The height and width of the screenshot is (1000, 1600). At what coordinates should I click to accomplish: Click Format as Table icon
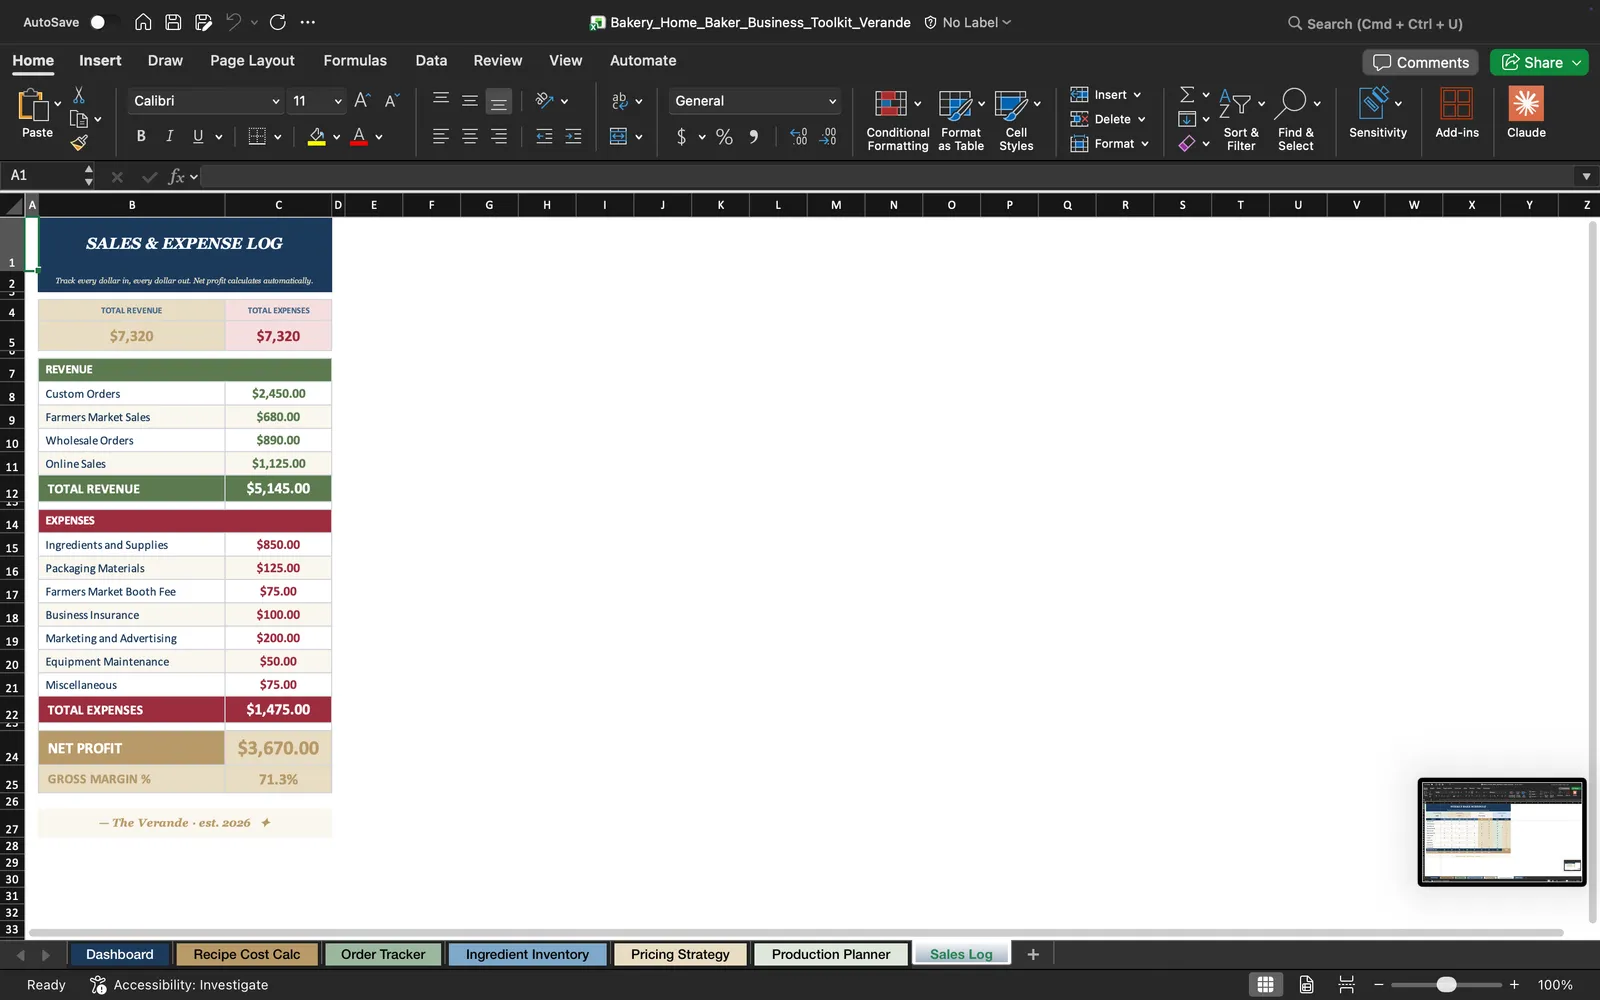[x=955, y=105]
